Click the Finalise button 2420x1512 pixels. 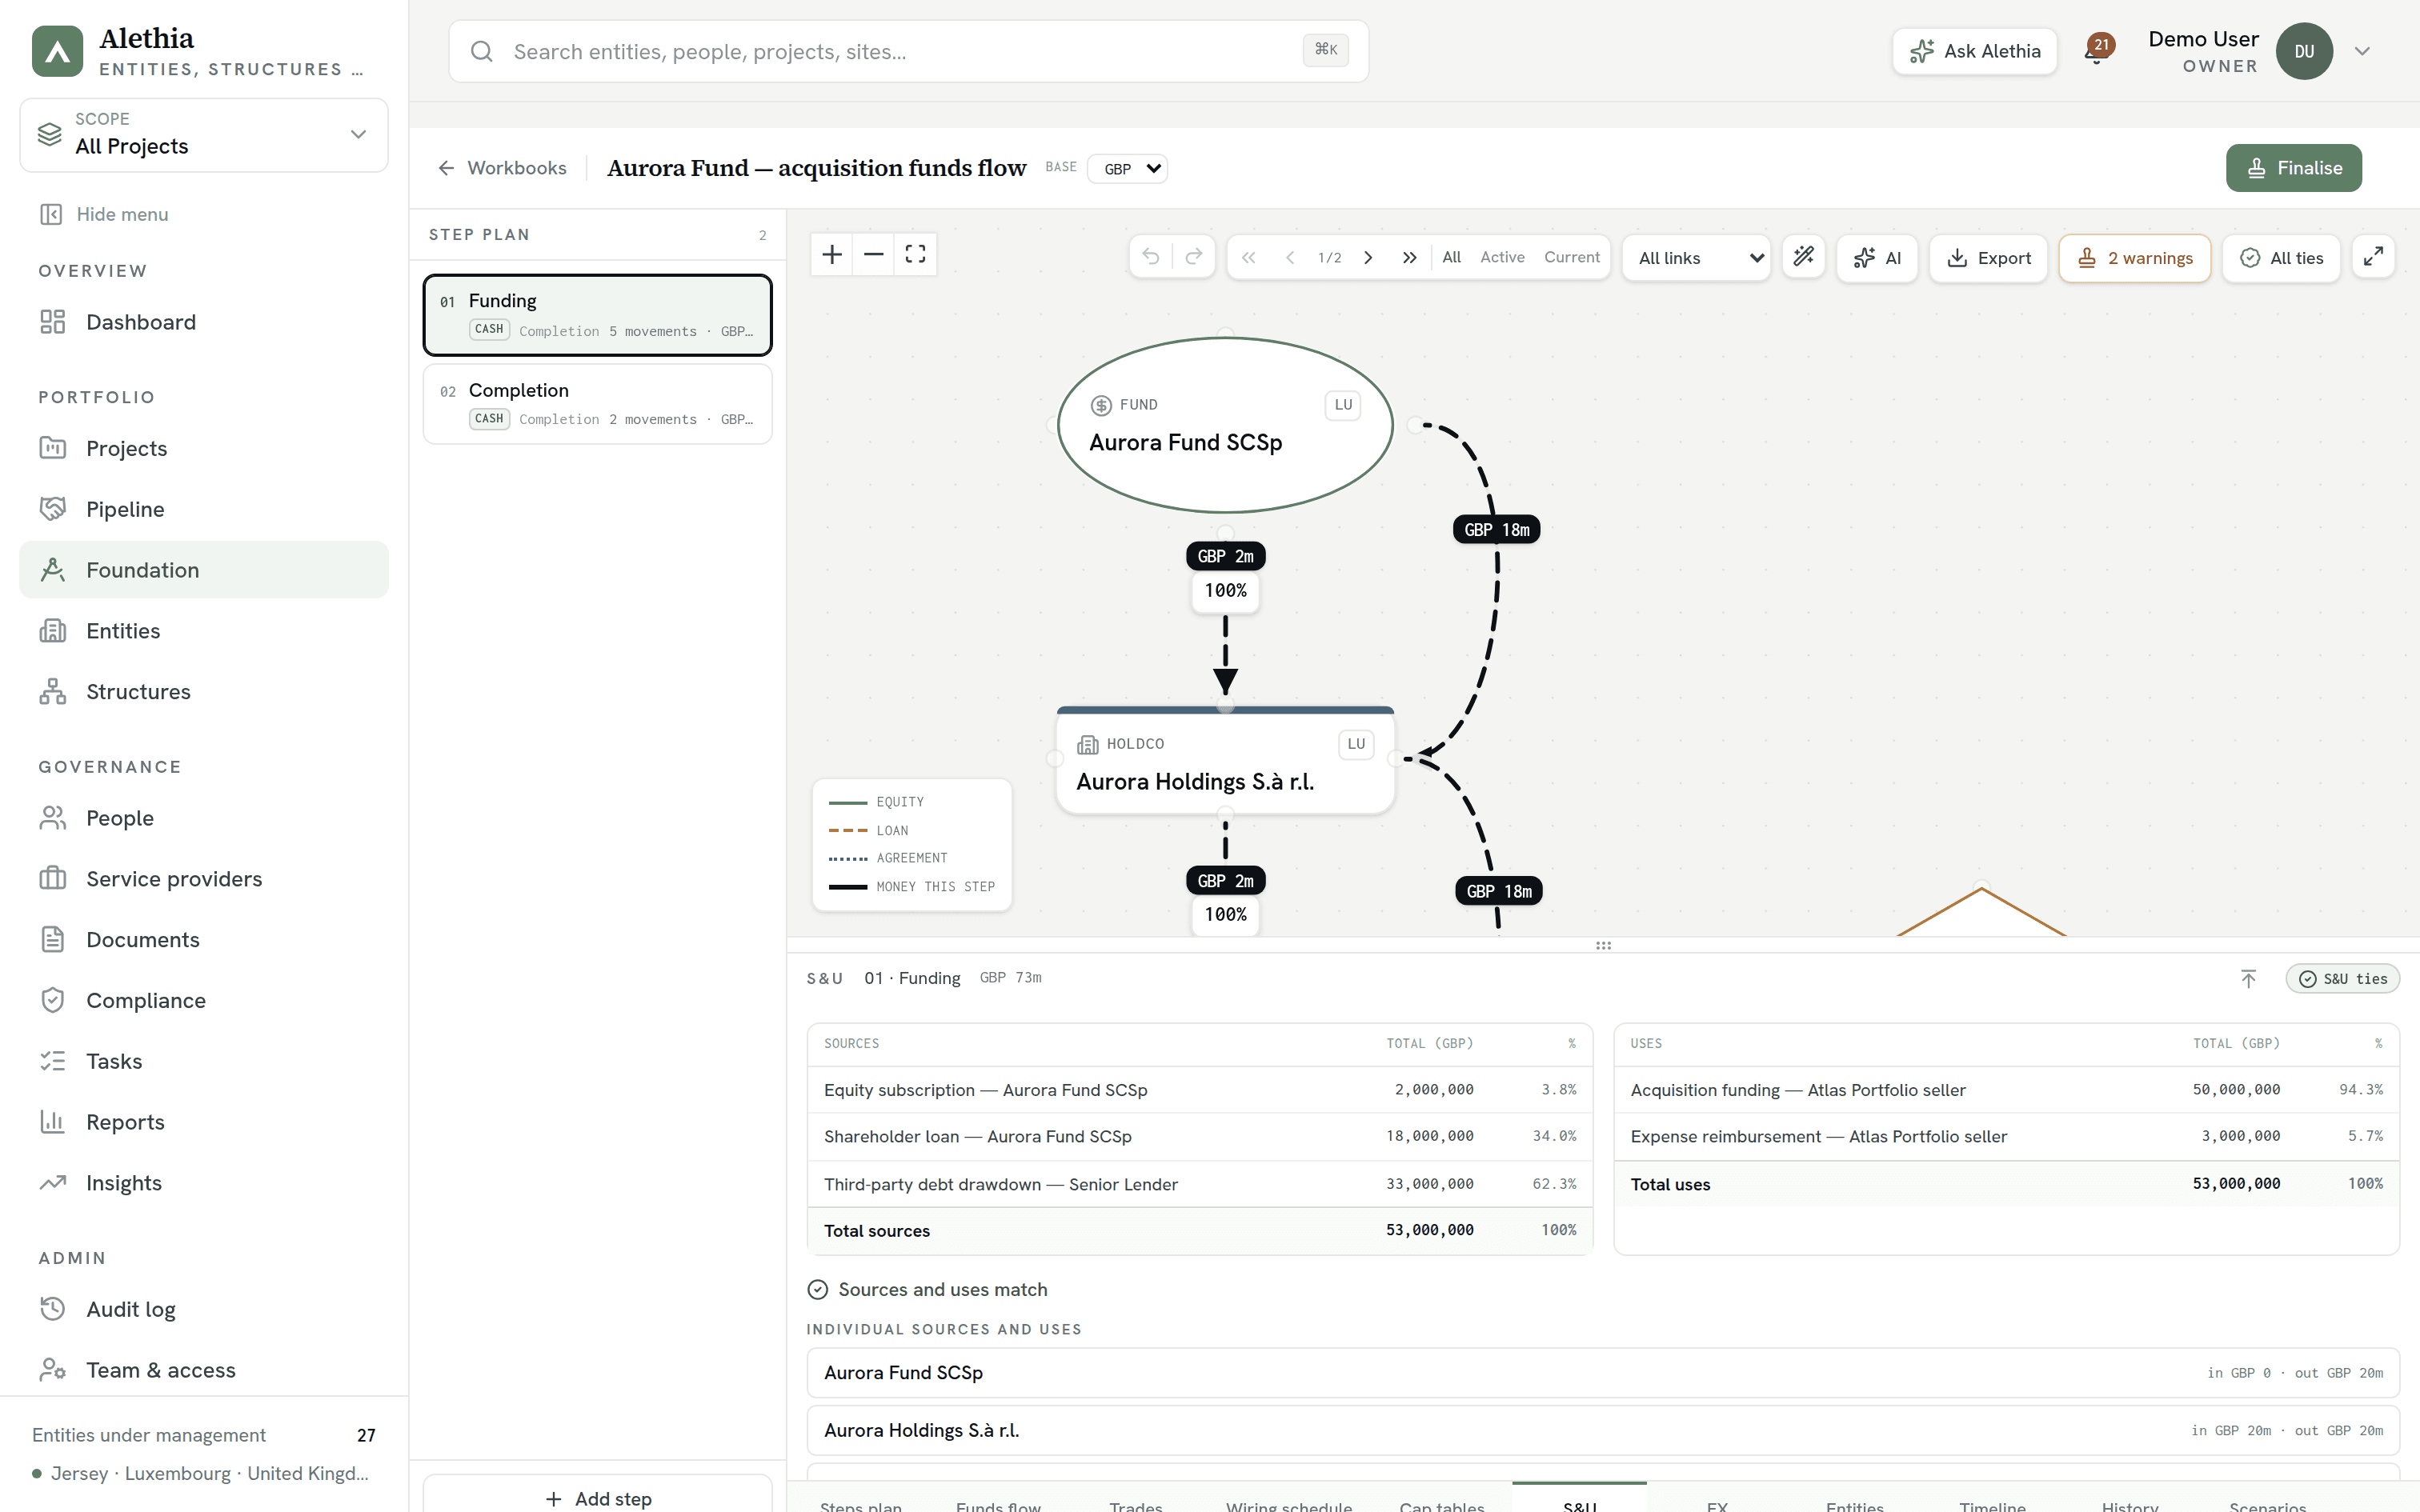pyautogui.click(x=2293, y=168)
